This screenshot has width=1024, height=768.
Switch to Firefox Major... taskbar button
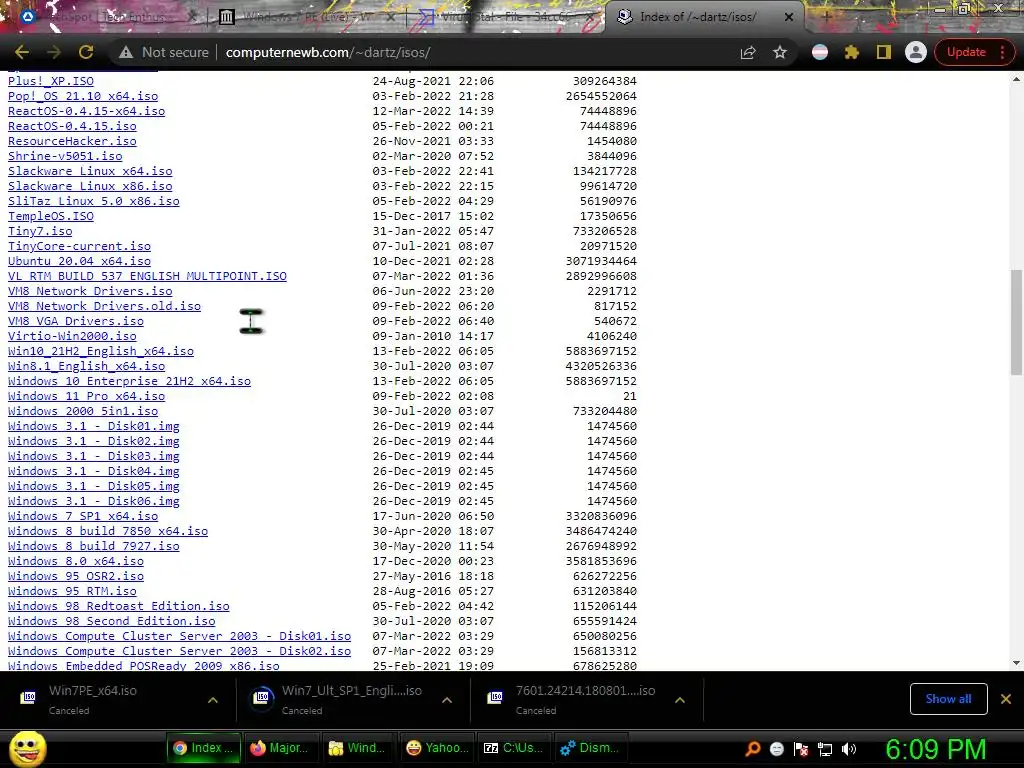[280, 748]
